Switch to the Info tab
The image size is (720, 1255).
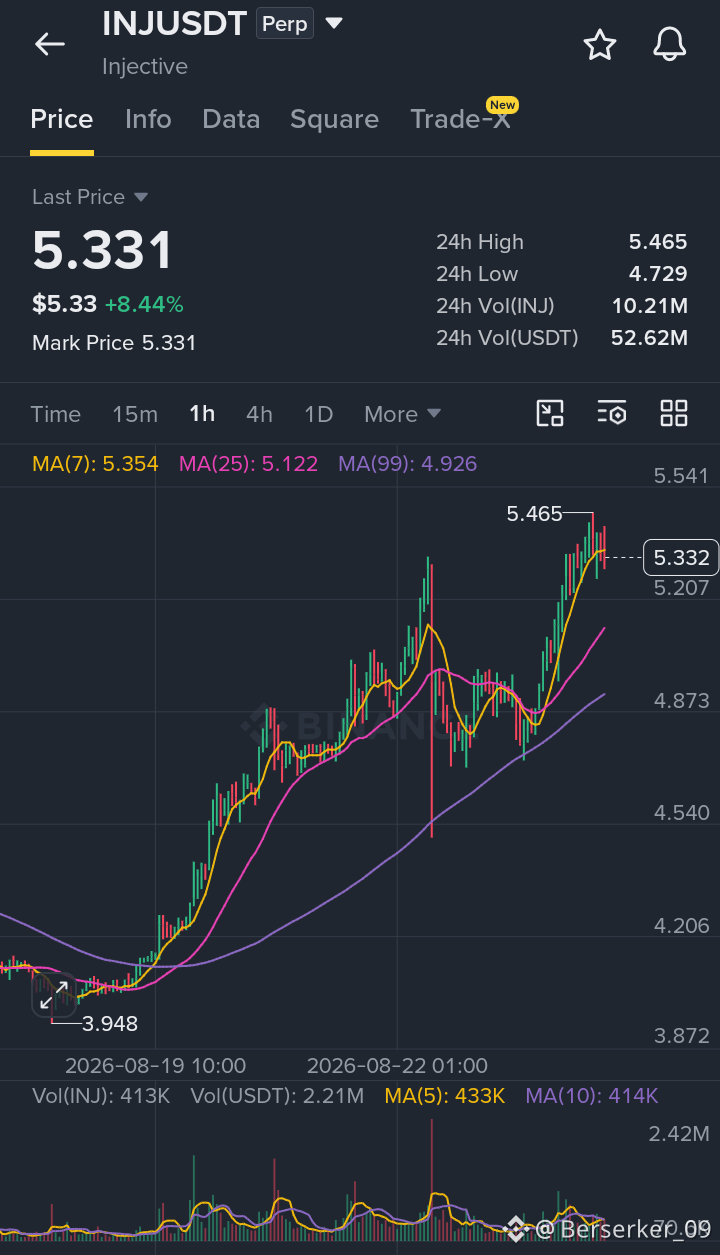click(x=148, y=119)
